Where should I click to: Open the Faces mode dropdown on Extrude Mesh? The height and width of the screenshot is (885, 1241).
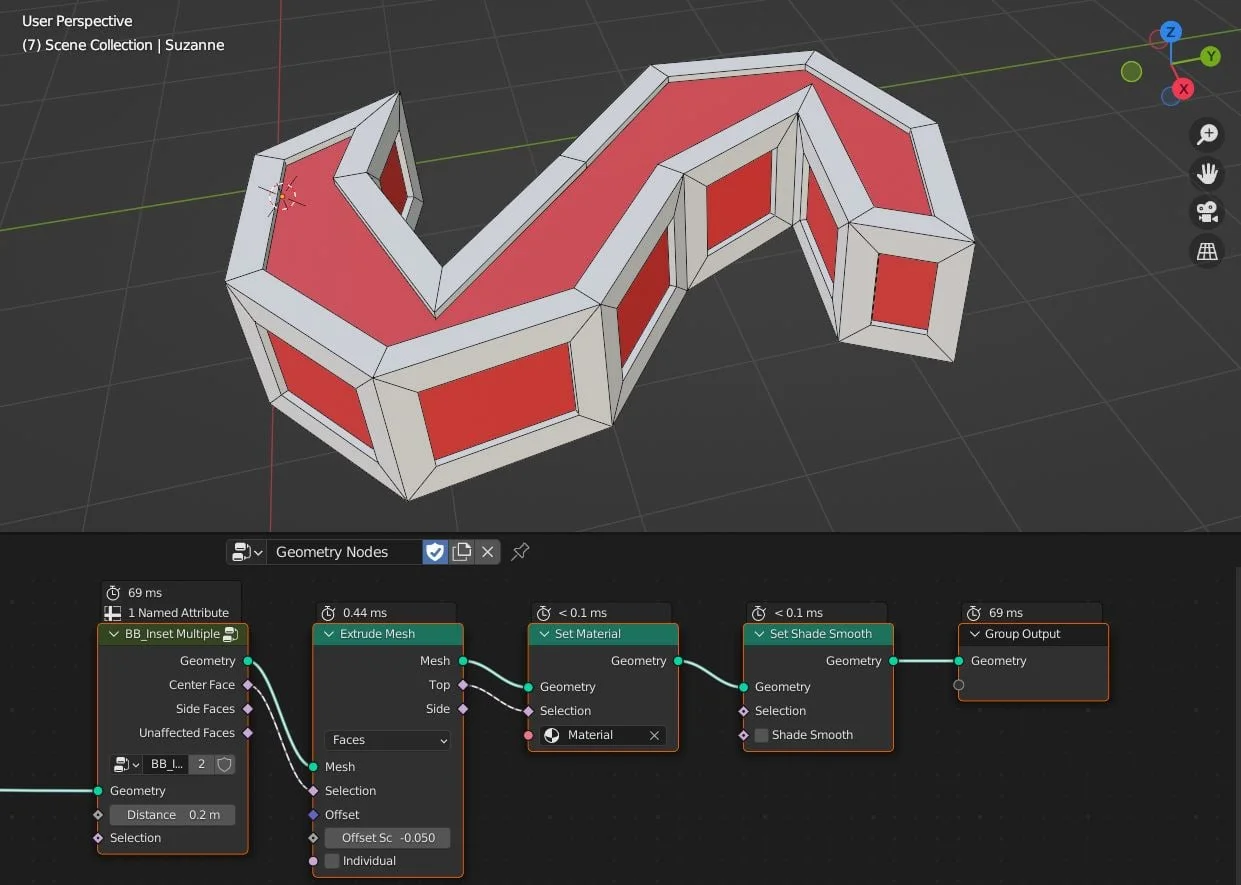click(388, 740)
